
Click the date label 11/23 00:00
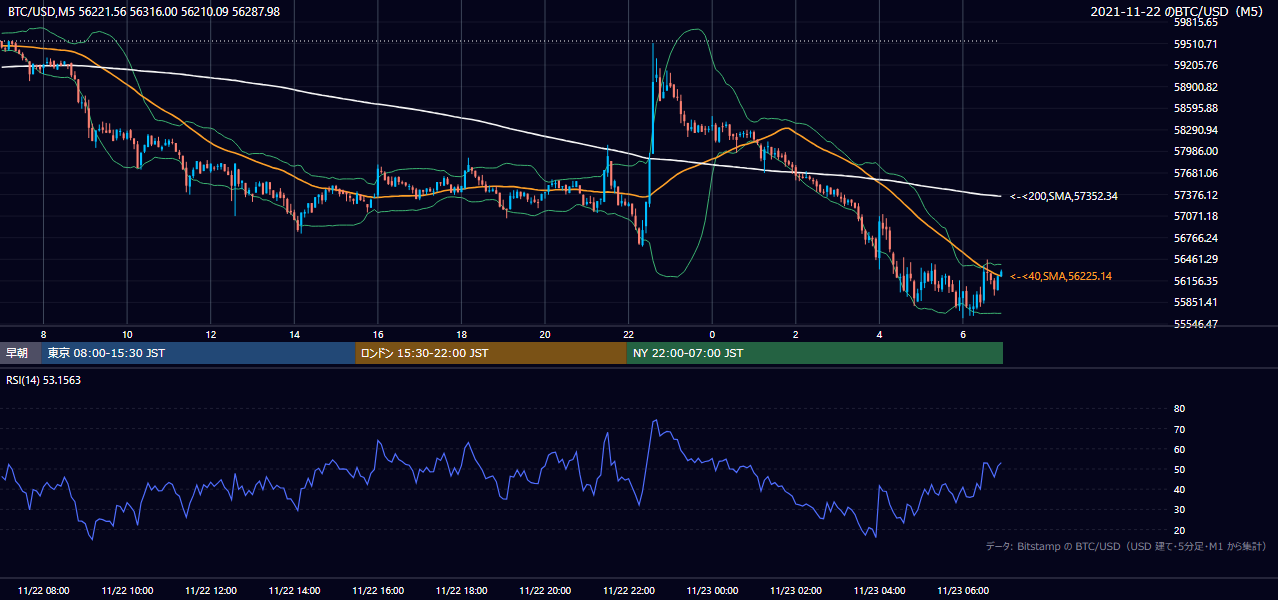point(712,591)
